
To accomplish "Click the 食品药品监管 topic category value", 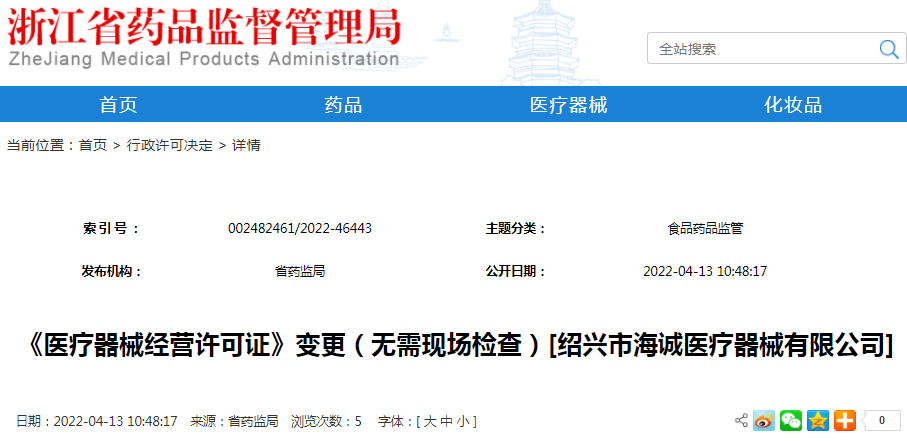I will tap(705, 229).
